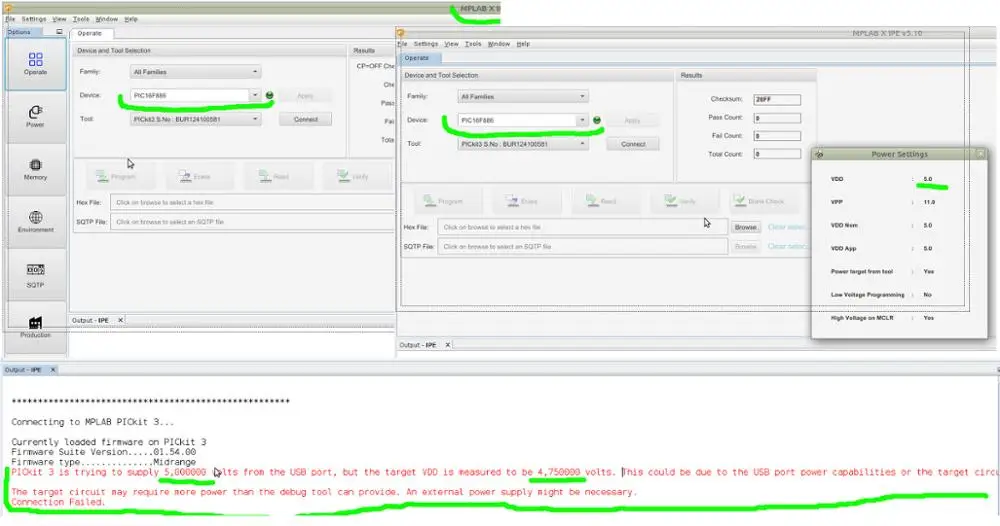Focus SQTP File field in back window
Viewport: 1000px width, 526px height.
pos(252,222)
